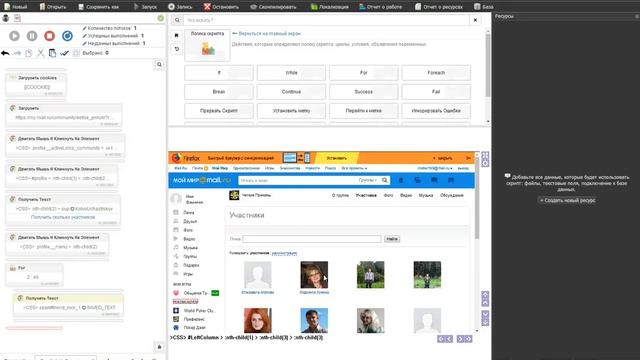
Task: Click the lock icon at scenario bottom
Action: (159, 347)
